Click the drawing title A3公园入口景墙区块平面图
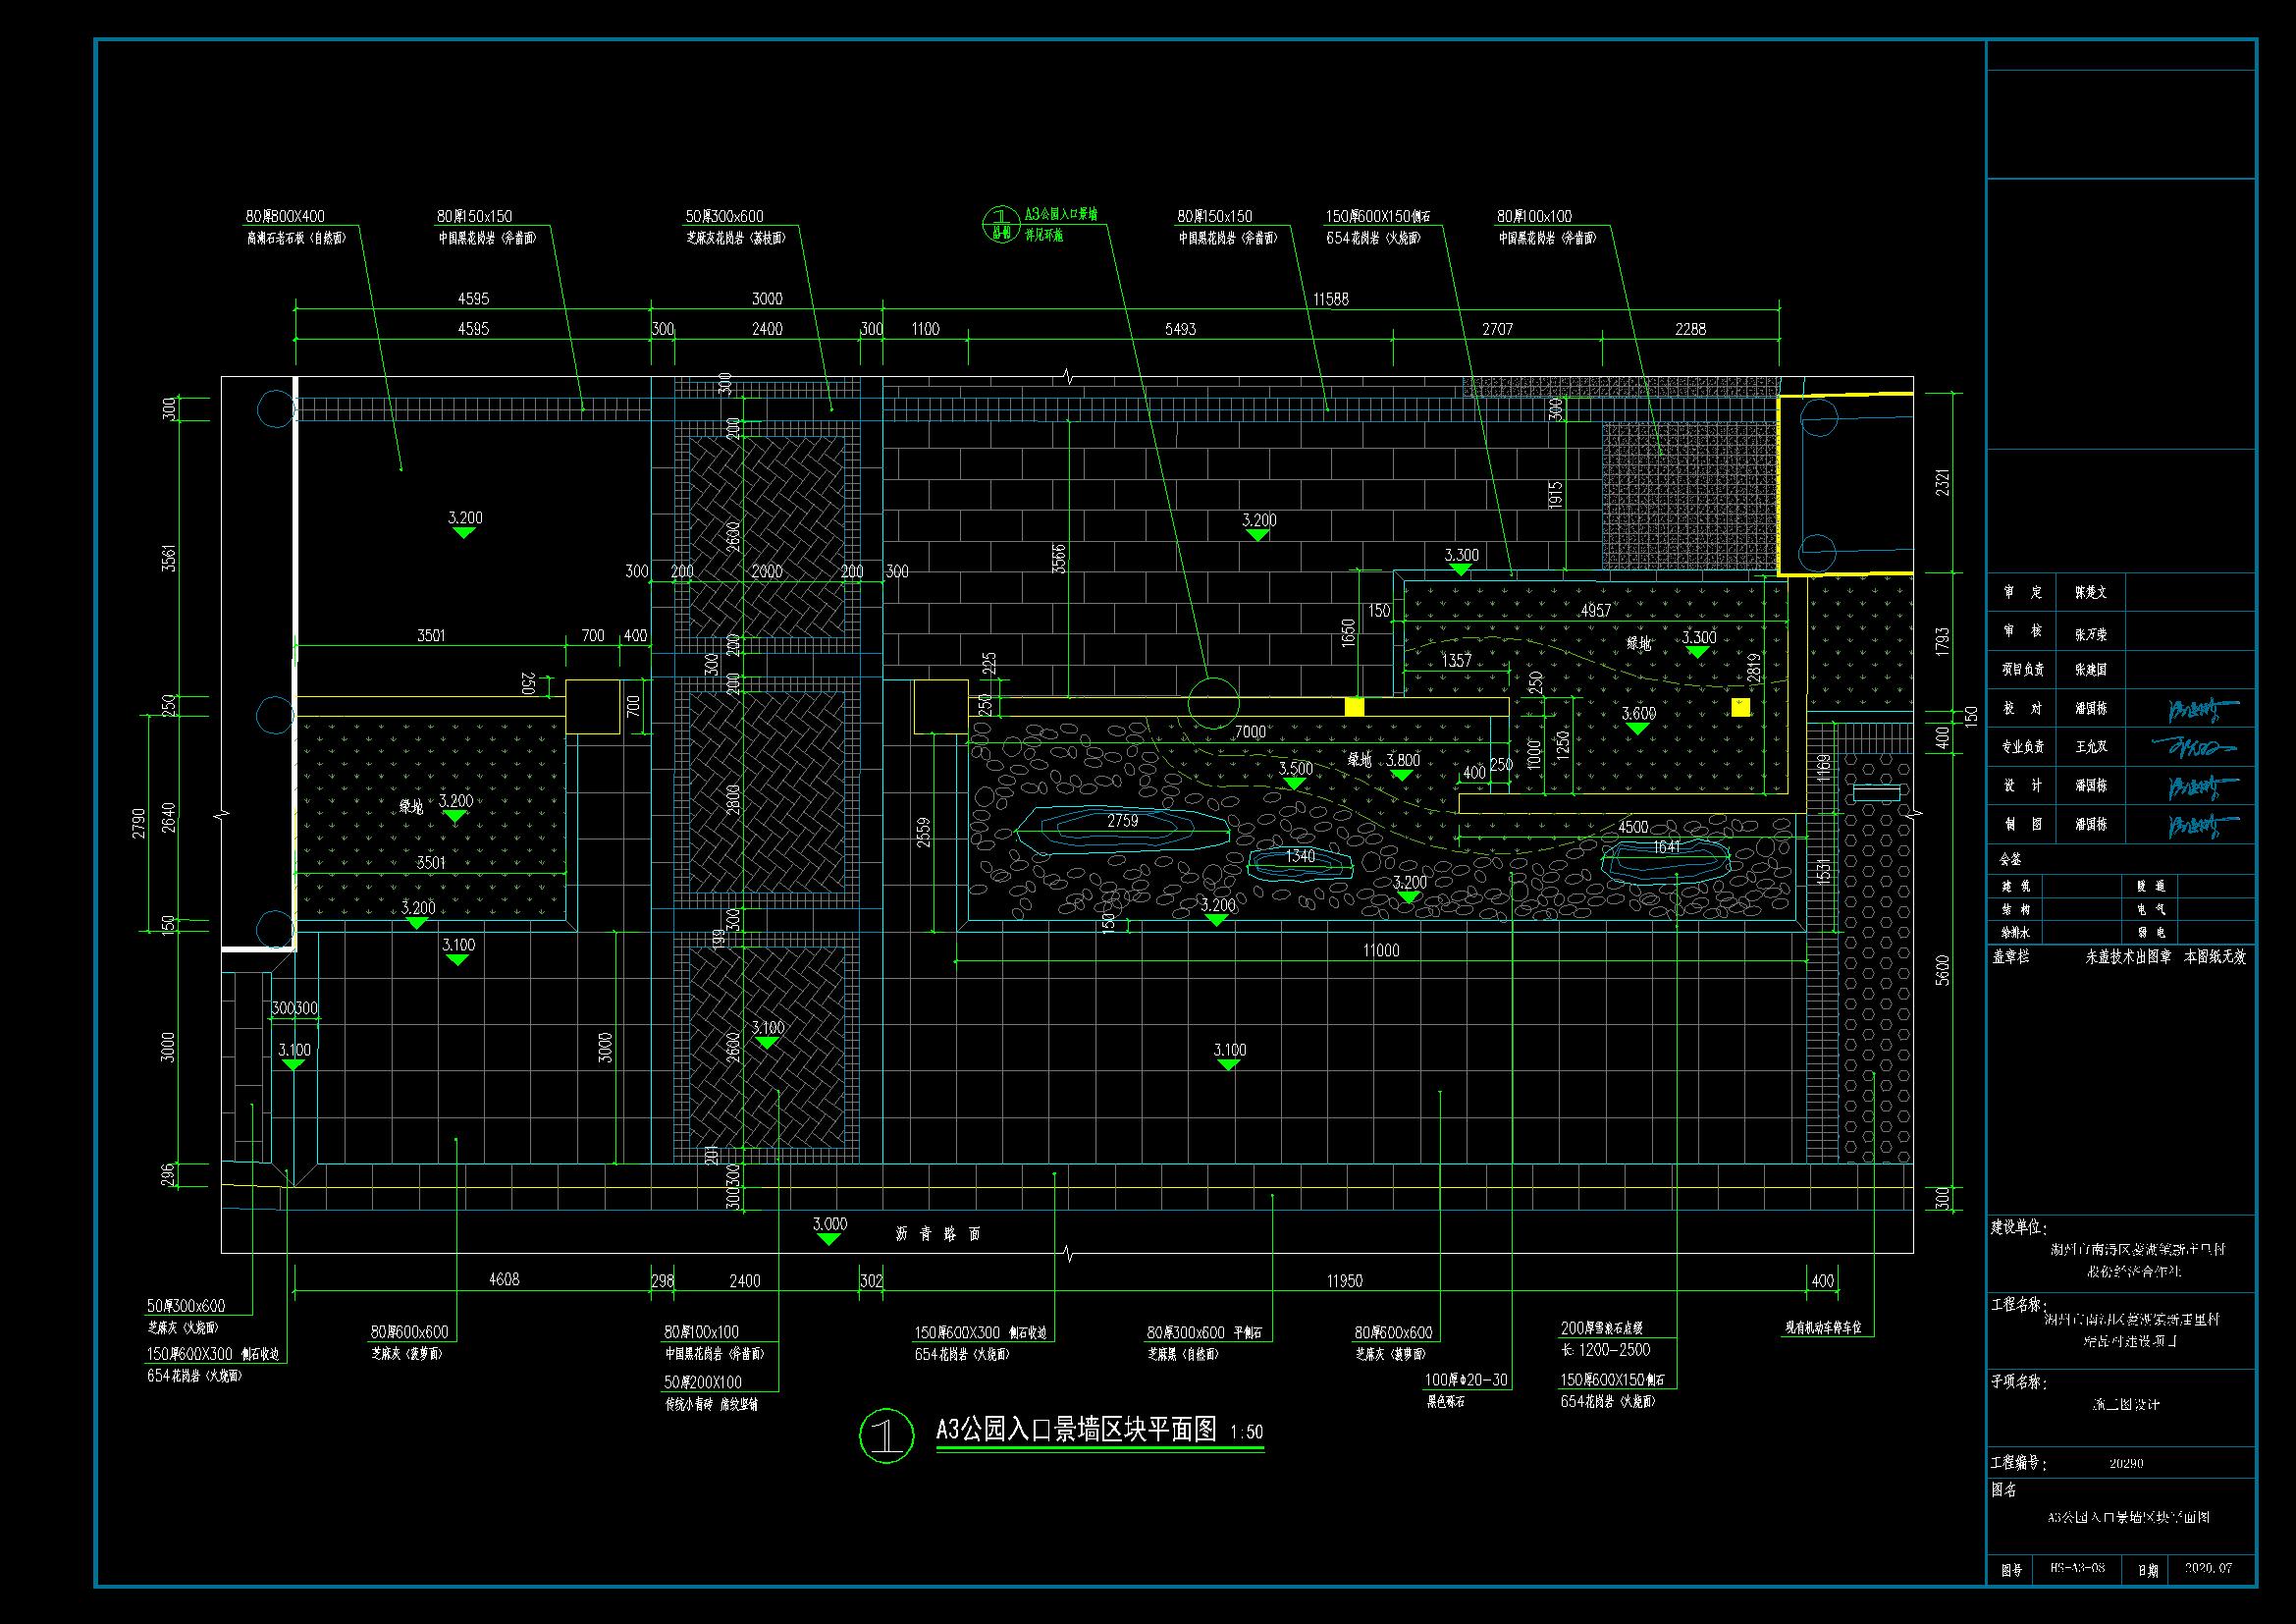 (1075, 1429)
